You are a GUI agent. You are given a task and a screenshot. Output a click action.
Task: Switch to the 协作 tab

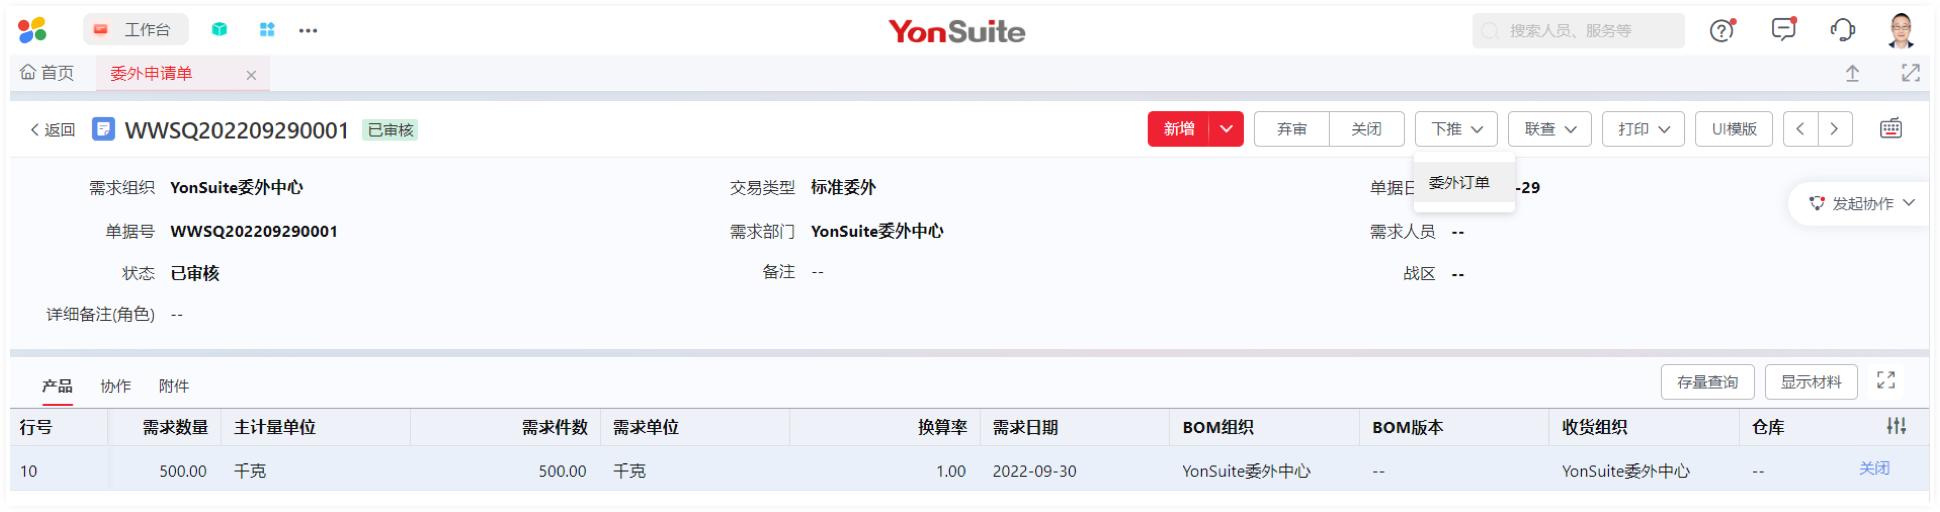(x=115, y=386)
